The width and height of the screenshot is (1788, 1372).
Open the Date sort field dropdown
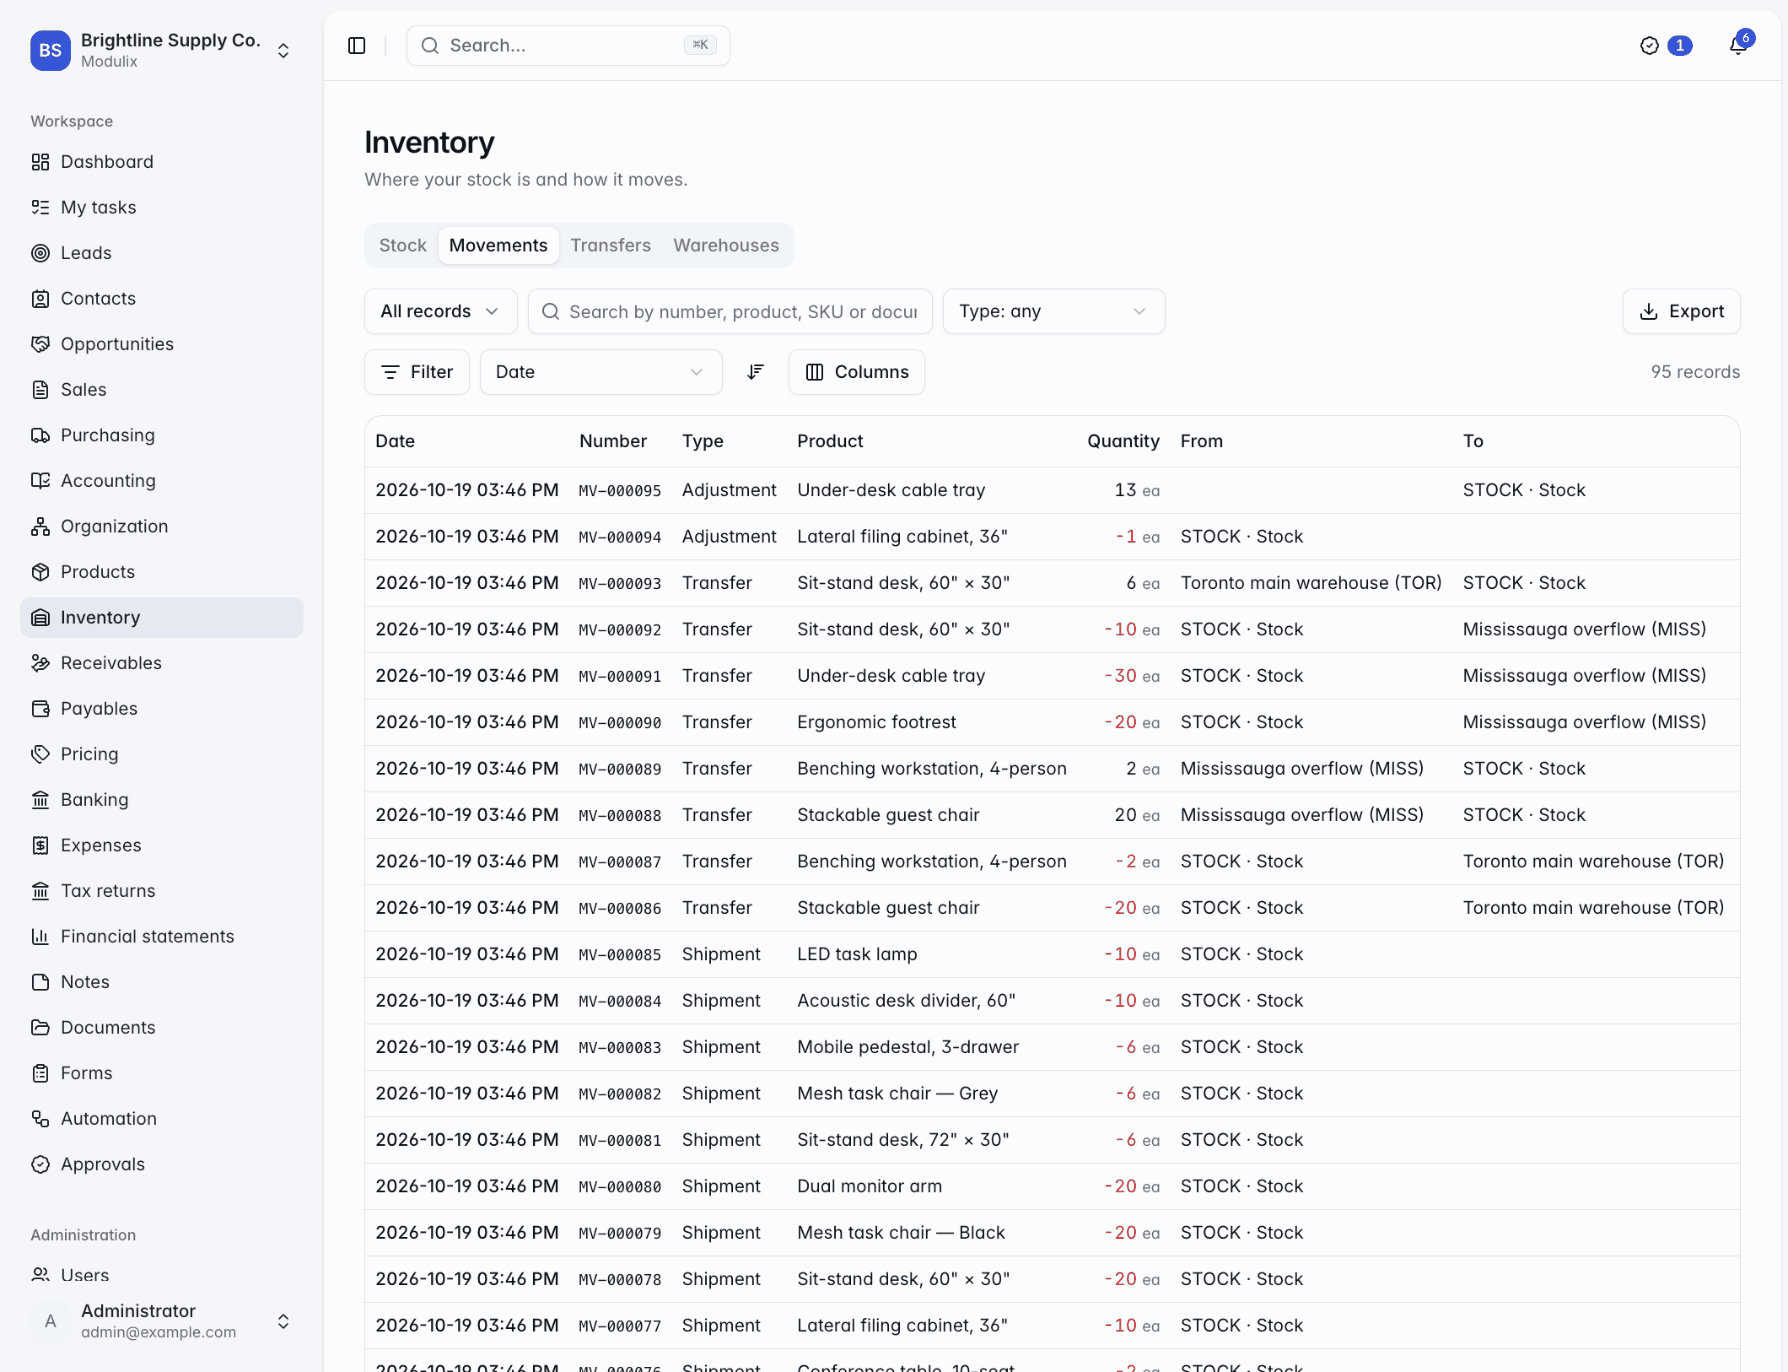pyautogui.click(x=600, y=372)
